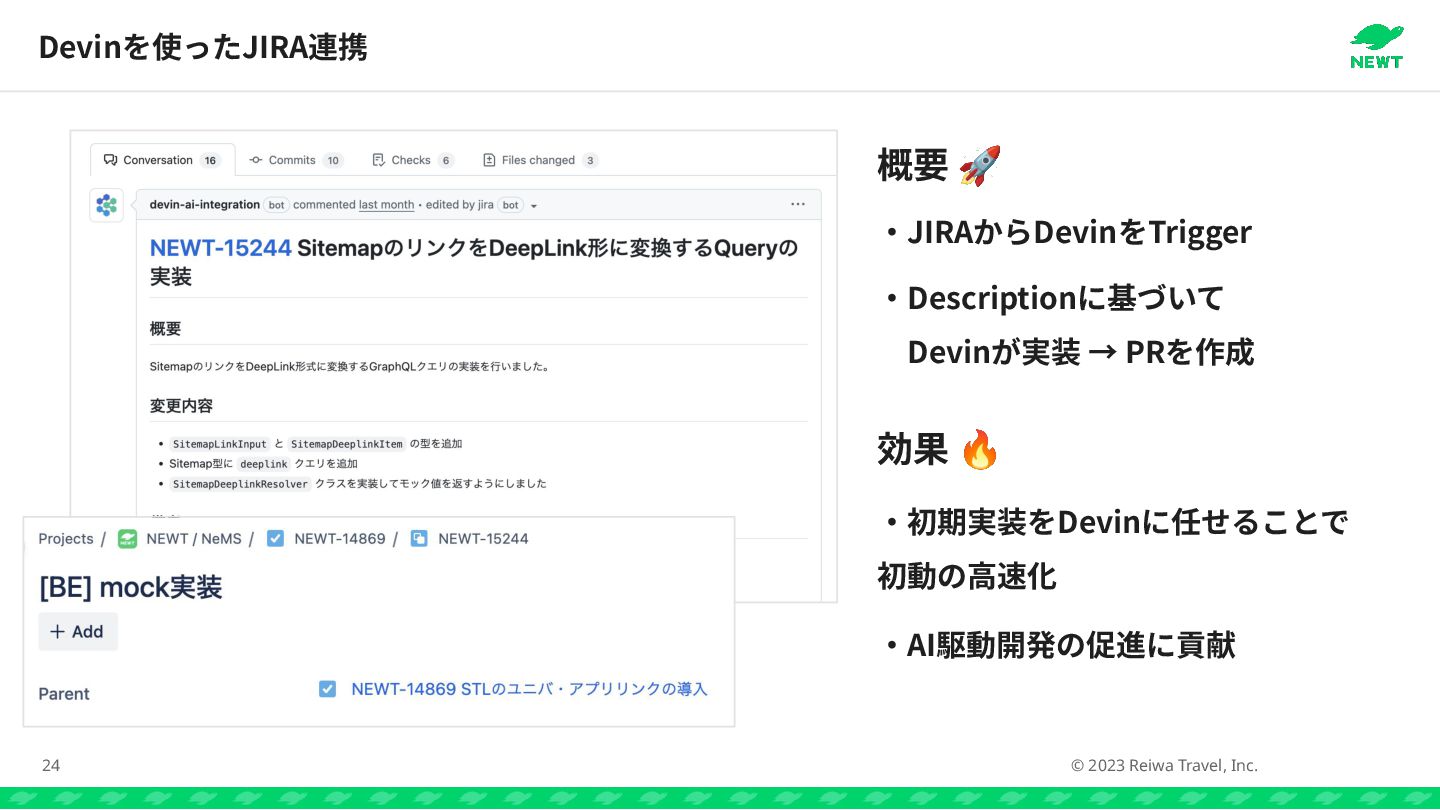Click the SitemapDeeplinkItem code label
The image size is (1440, 810).
pos(346,444)
